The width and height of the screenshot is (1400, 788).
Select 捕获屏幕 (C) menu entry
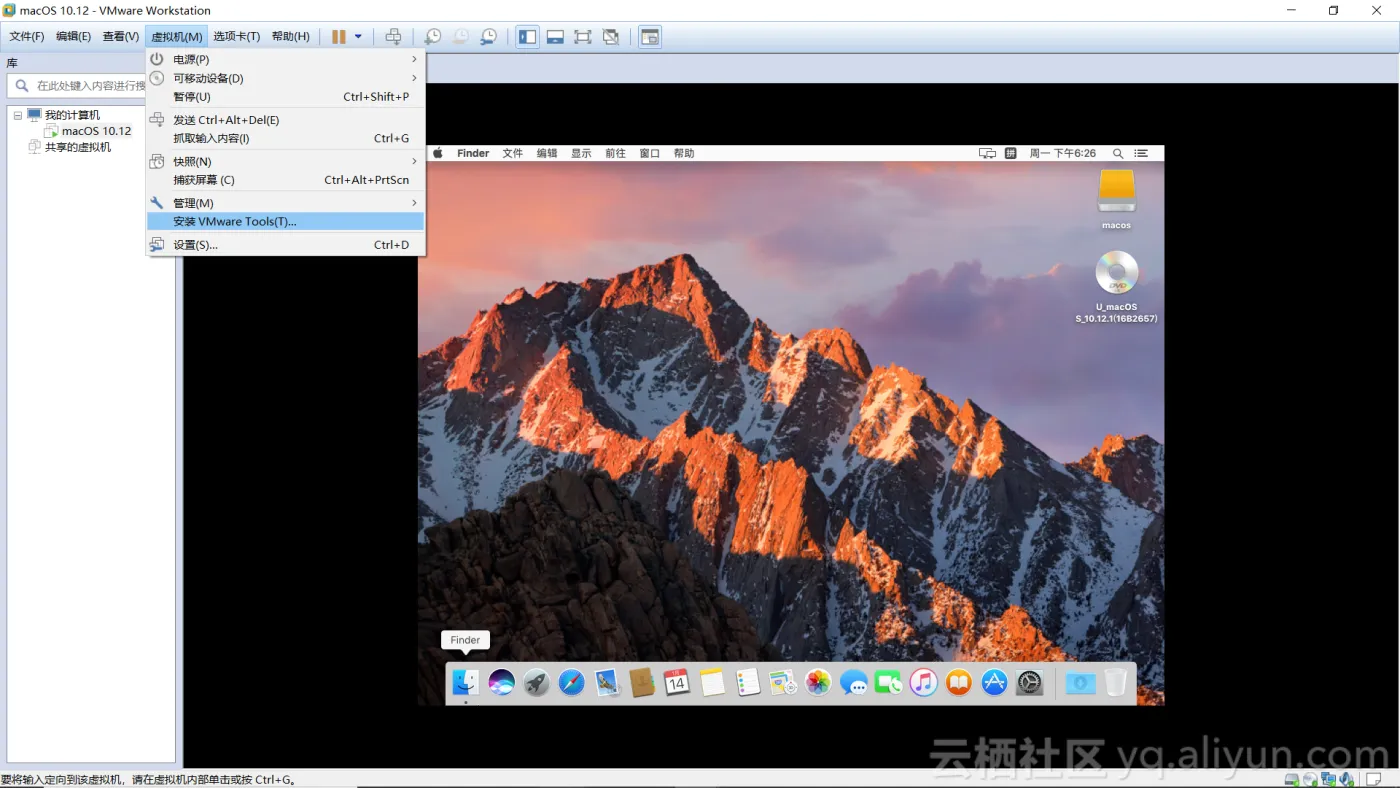coord(285,180)
